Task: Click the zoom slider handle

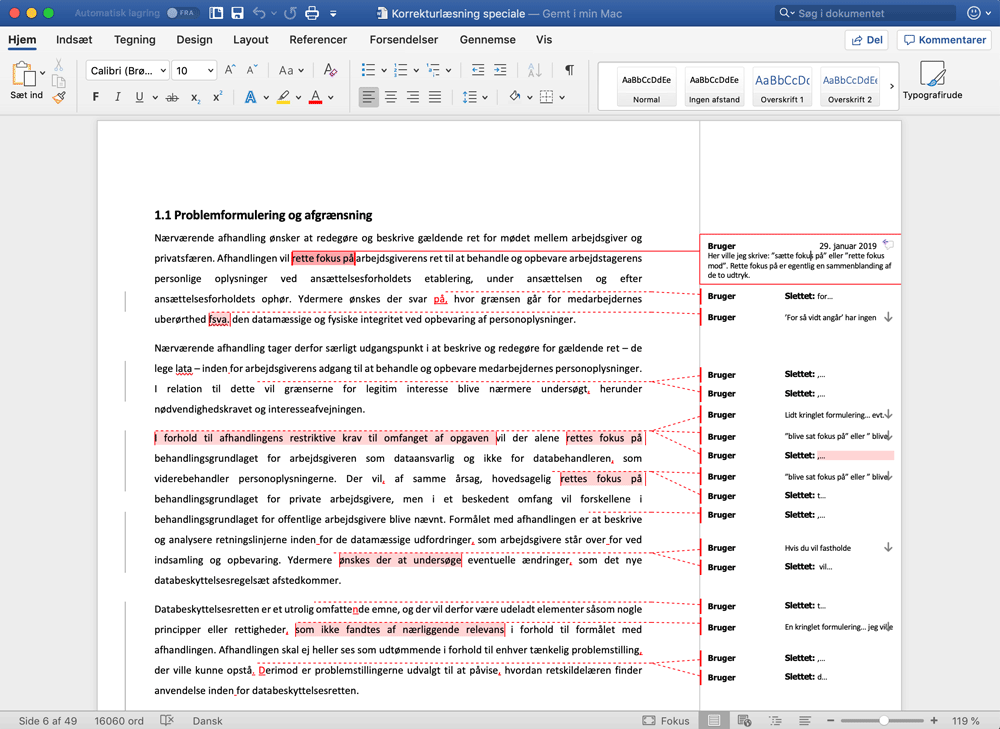Action: pyautogui.click(x=884, y=721)
